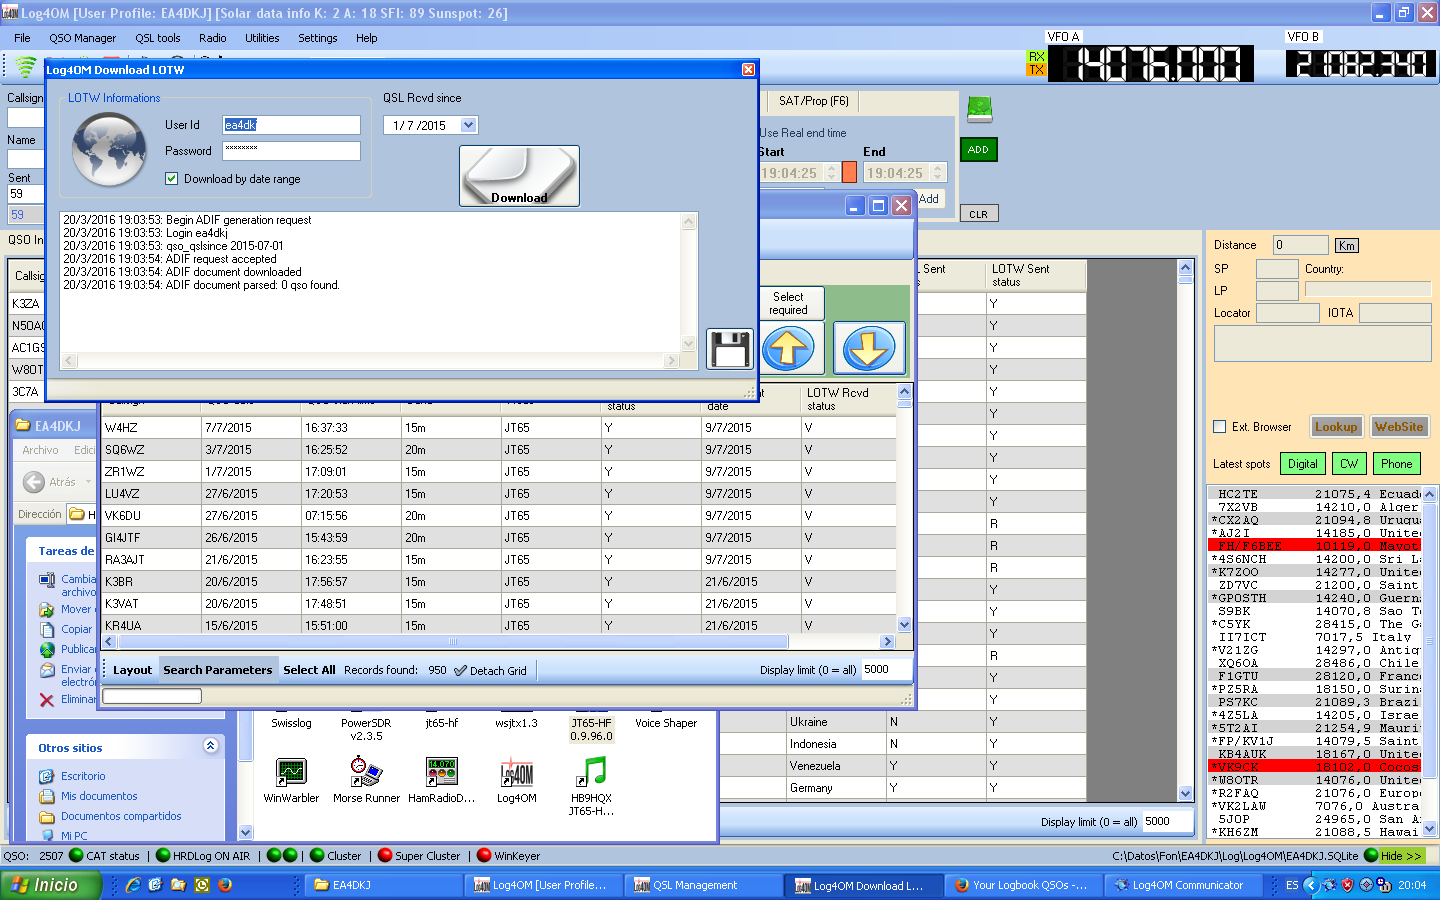The width and height of the screenshot is (1440, 900).
Task: Click the HRDLog ON AIR indicator
Action: point(164,855)
